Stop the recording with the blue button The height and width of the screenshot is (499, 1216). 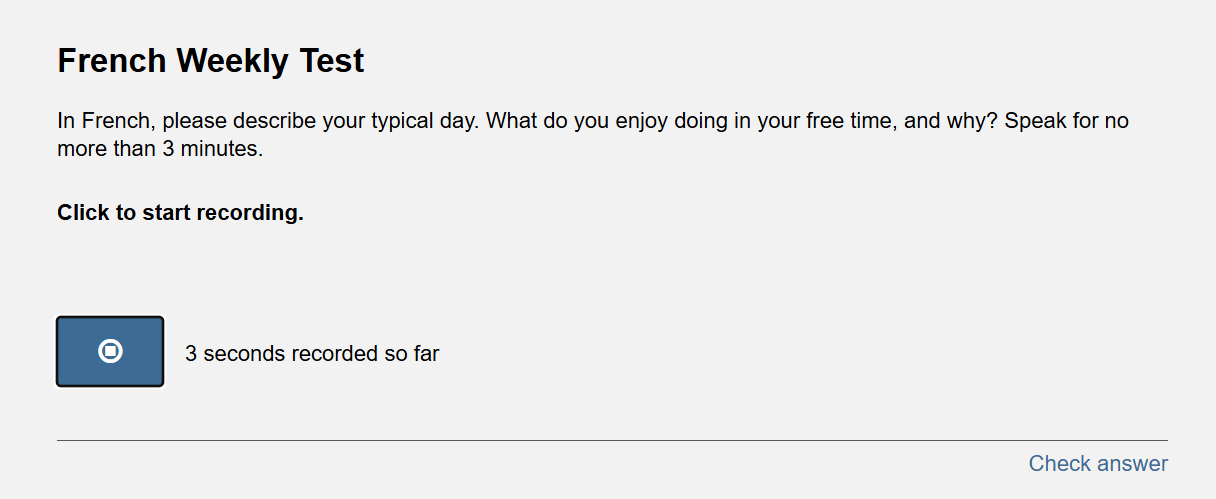coord(110,351)
